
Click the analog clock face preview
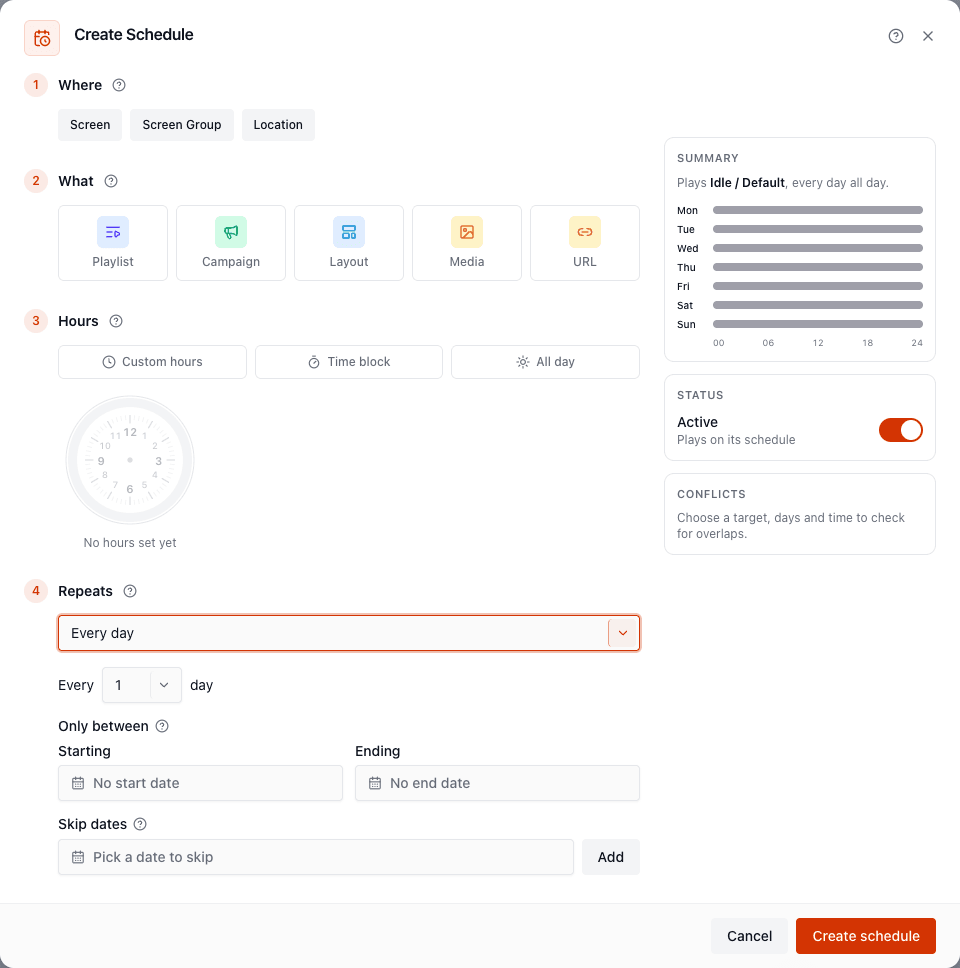(130, 460)
